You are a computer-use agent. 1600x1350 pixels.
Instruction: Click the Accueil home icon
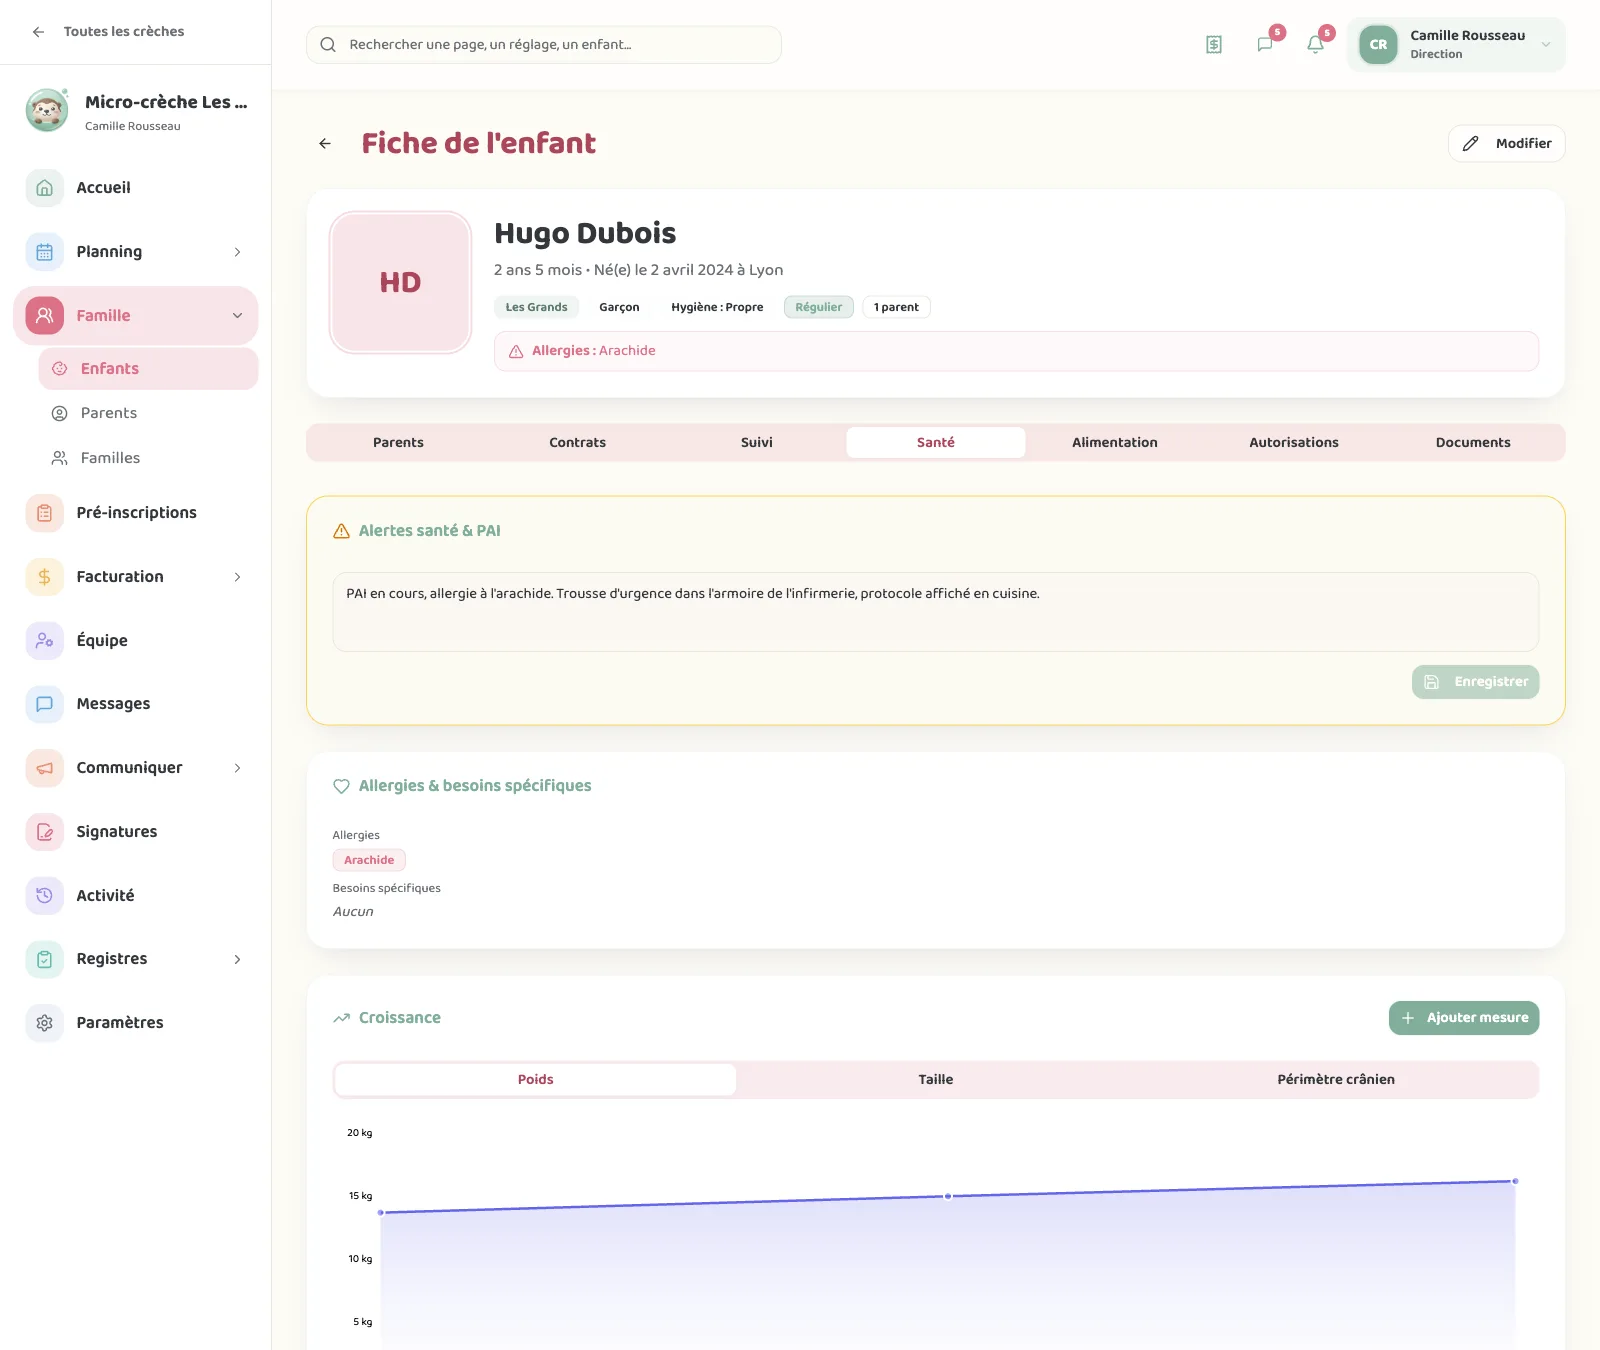click(45, 188)
